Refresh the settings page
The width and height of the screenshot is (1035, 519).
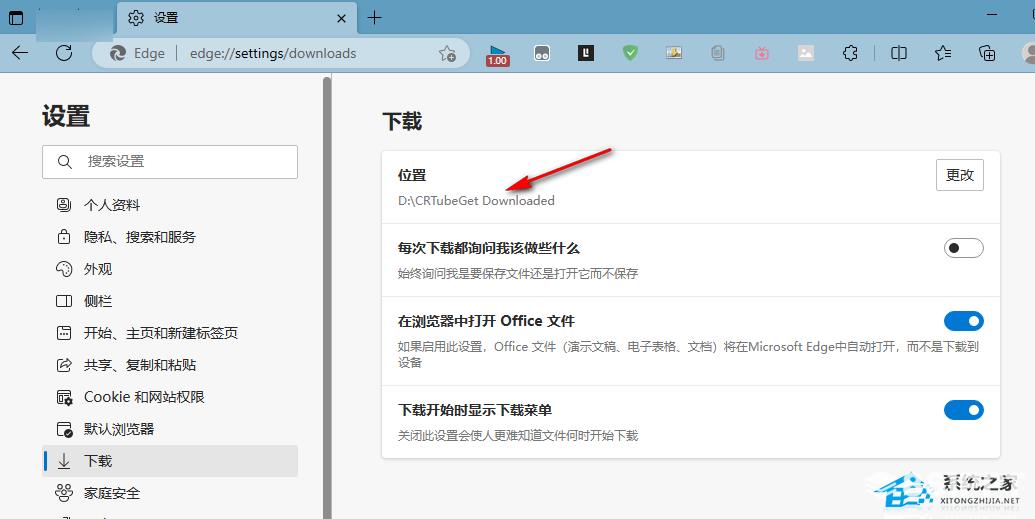[x=64, y=53]
